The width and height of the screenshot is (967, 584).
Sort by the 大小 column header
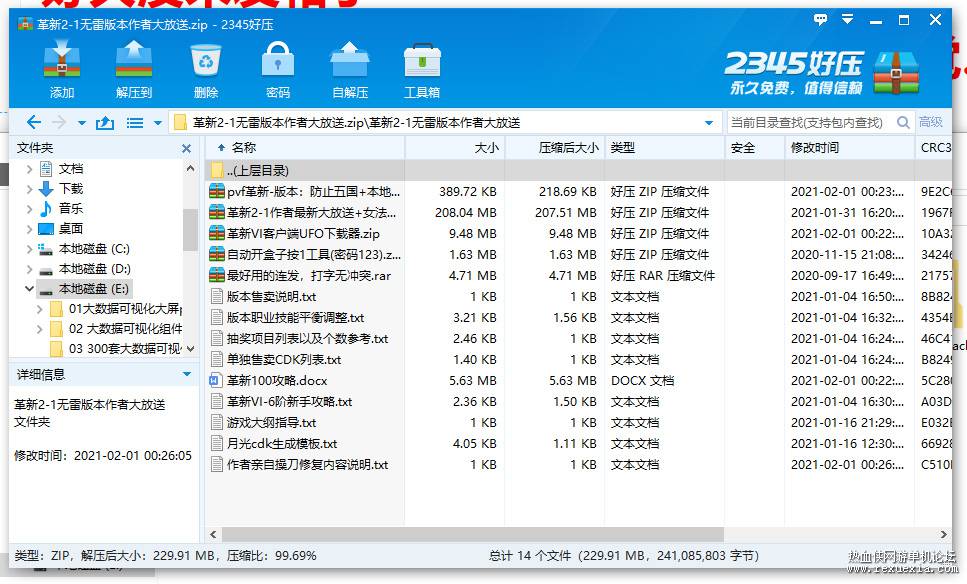coord(455,148)
